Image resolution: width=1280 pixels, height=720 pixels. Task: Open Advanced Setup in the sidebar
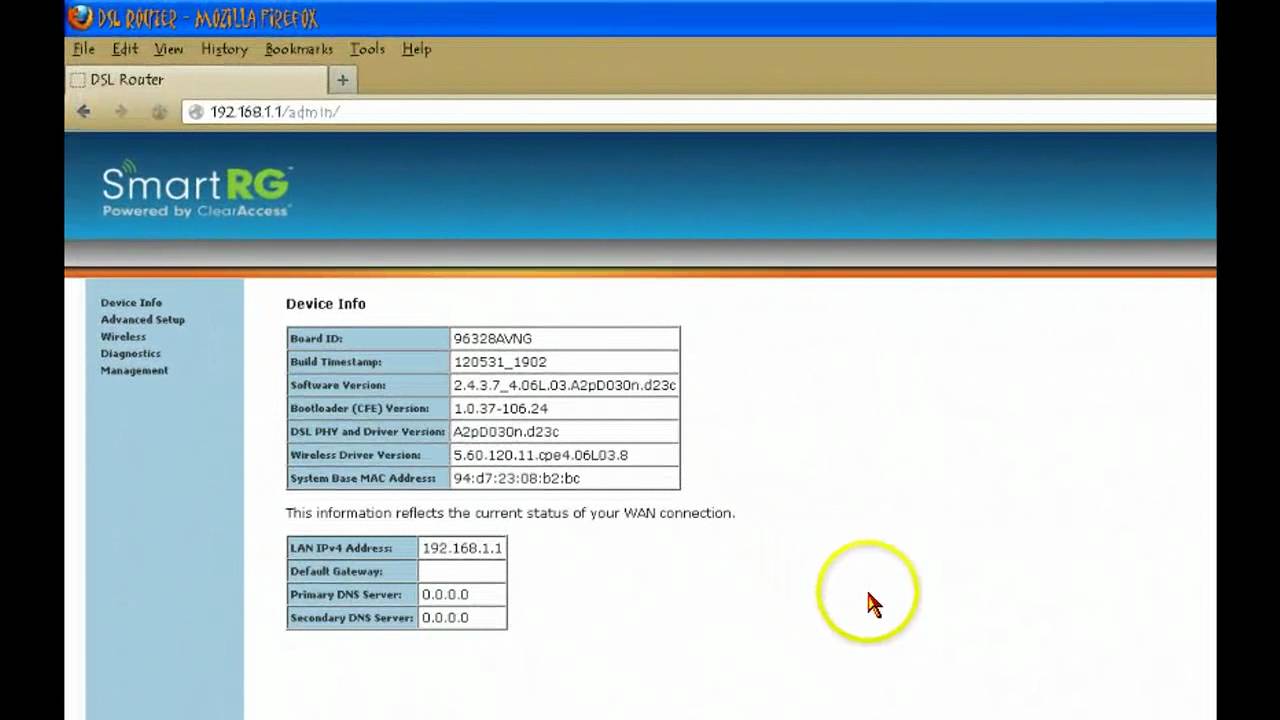(142, 320)
